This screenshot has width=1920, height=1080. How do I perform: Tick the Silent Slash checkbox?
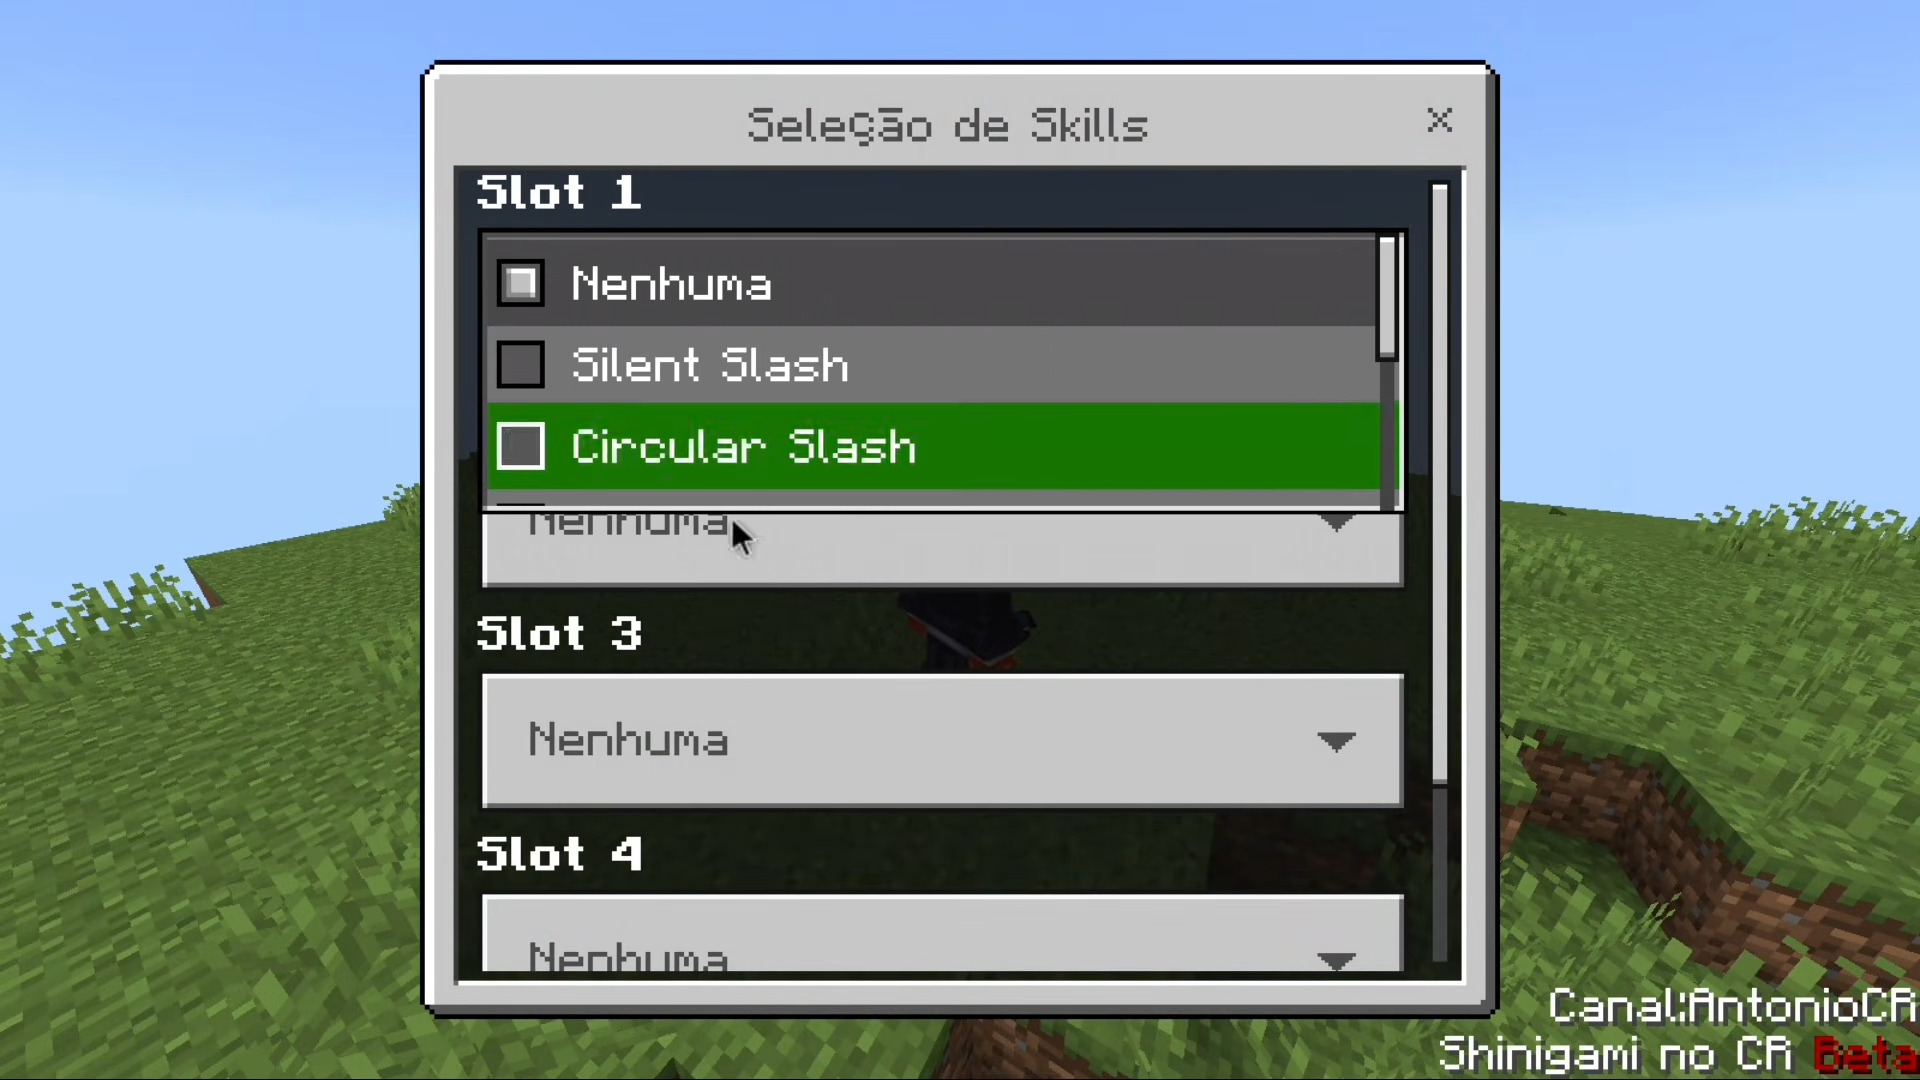tap(521, 365)
